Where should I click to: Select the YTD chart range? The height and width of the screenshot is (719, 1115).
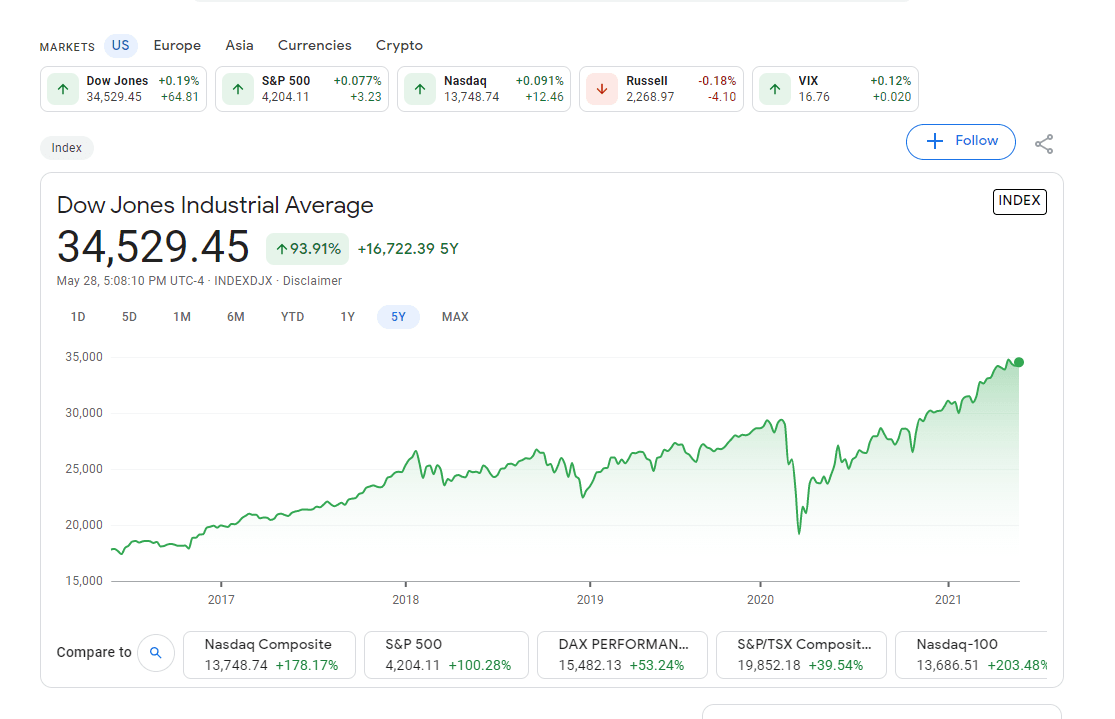point(292,316)
